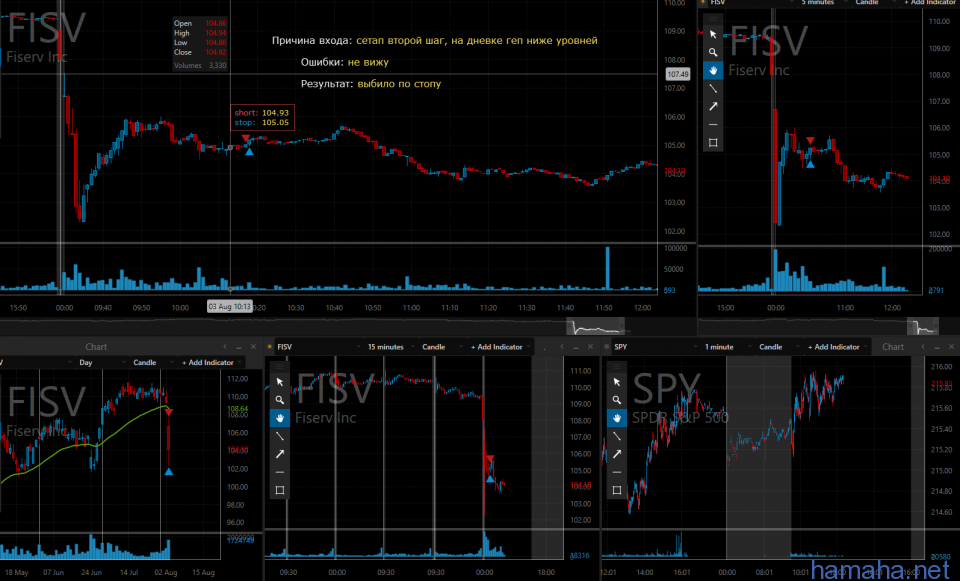This screenshot has width=960, height=581.
Task: Click the 107.49 price label on main chart axis
Action: pyautogui.click(x=678, y=74)
